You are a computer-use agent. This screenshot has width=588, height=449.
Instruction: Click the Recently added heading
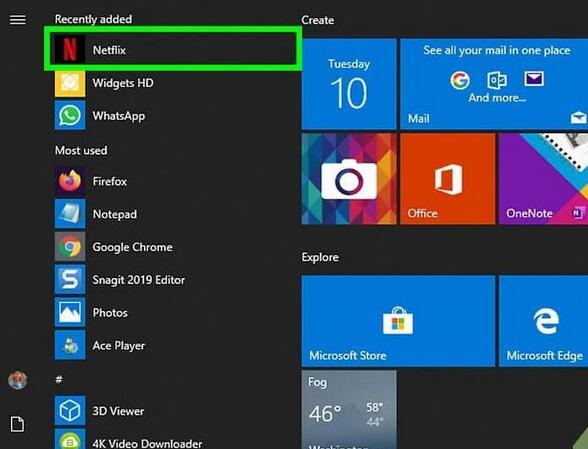(93, 19)
